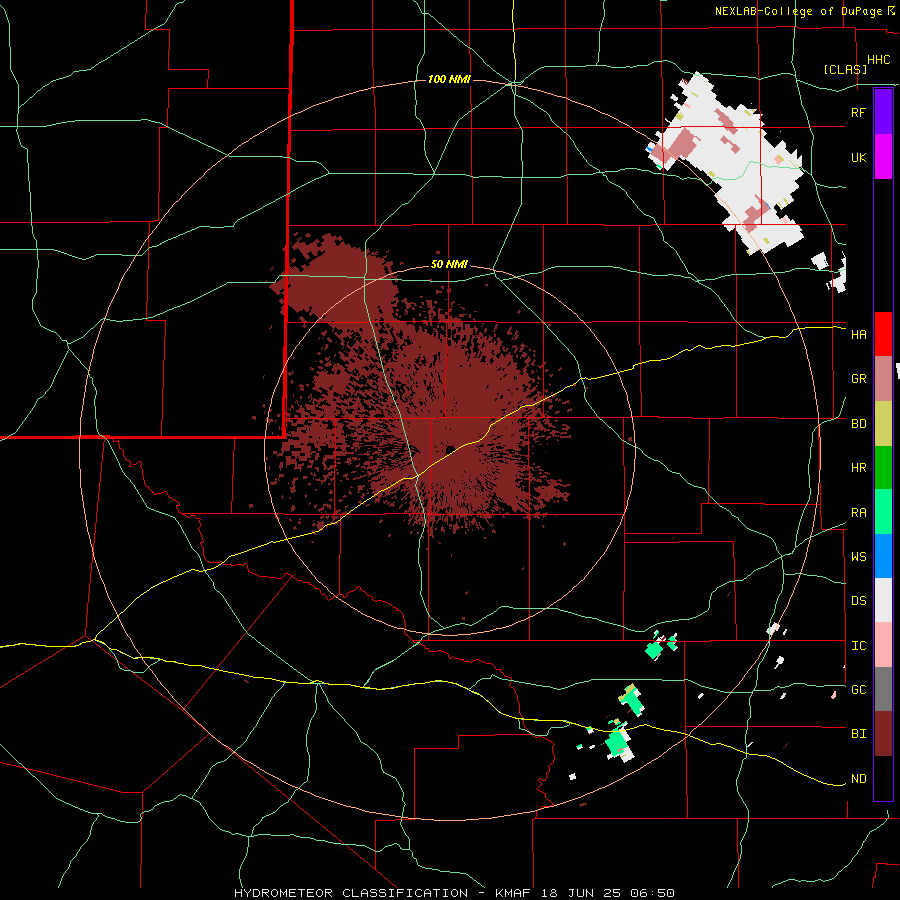This screenshot has height=900, width=900.
Task: Click the GR legend label
Action: [858, 379]
